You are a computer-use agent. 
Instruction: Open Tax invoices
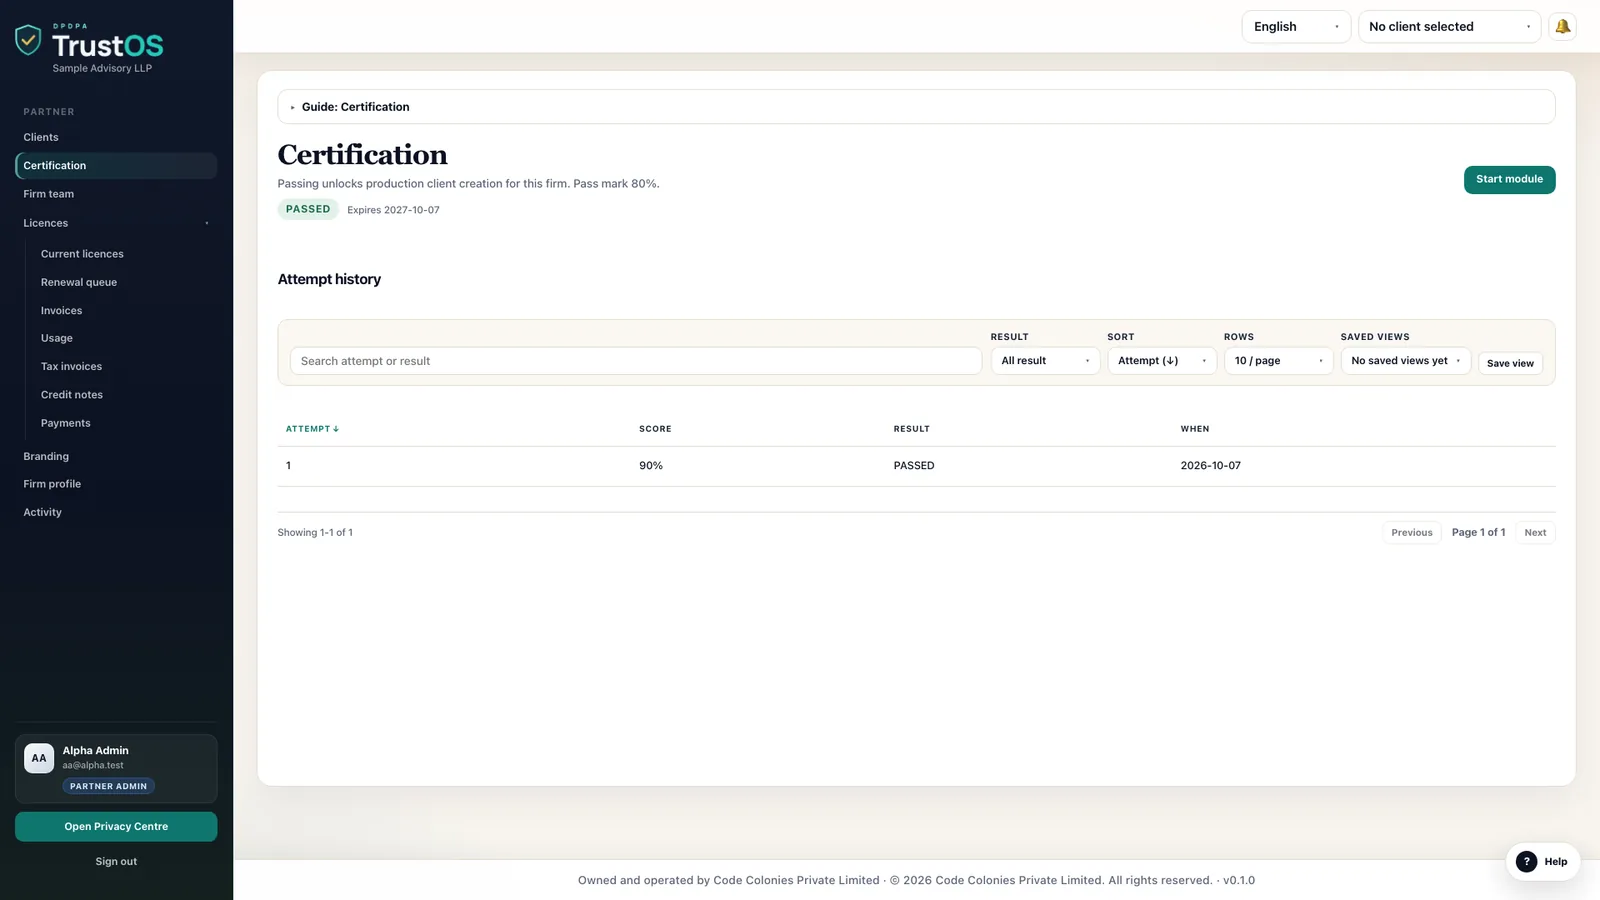71,367
